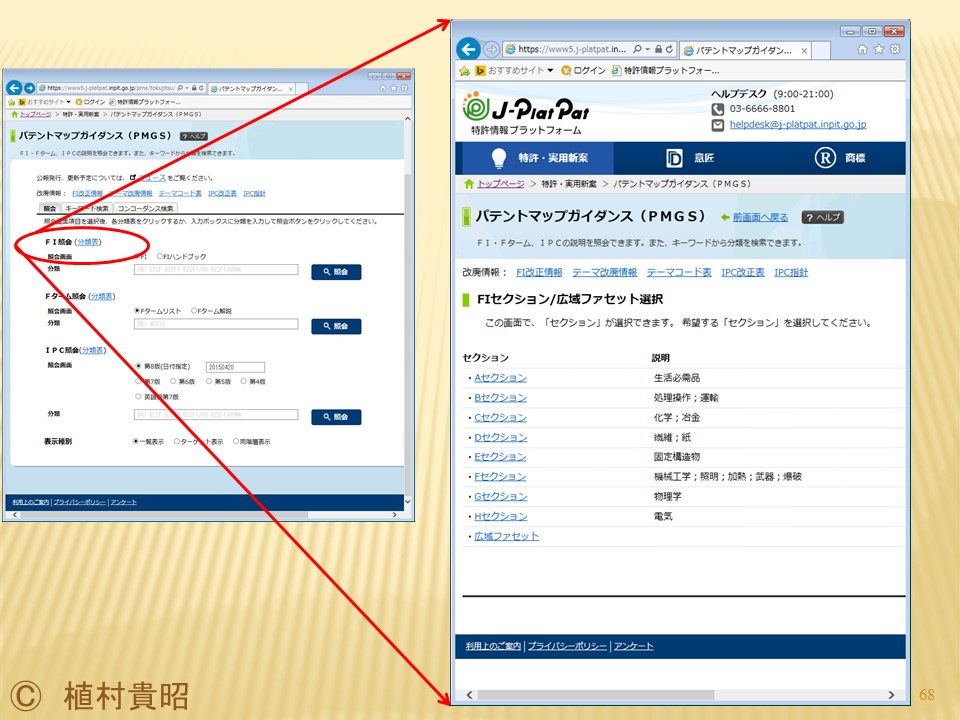This screenshot has width=960, height=720.
Task: Click the green home icon in the left window breadcrumb
Action: [15, 114]
